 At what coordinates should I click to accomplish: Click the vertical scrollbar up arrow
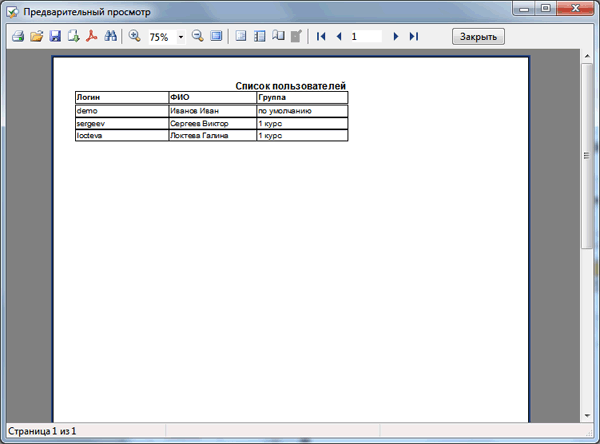[x=587, y=56]
